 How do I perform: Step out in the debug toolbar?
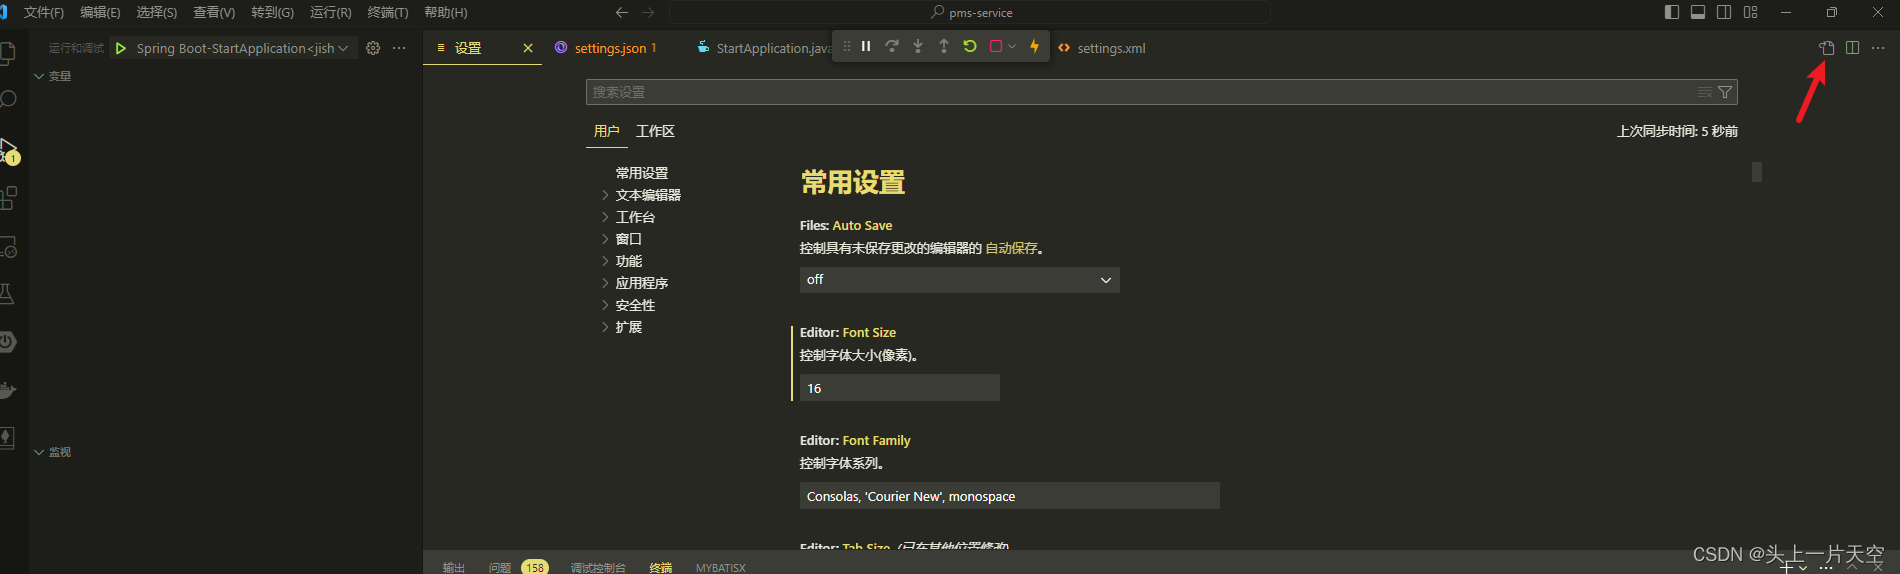(944, 46)
